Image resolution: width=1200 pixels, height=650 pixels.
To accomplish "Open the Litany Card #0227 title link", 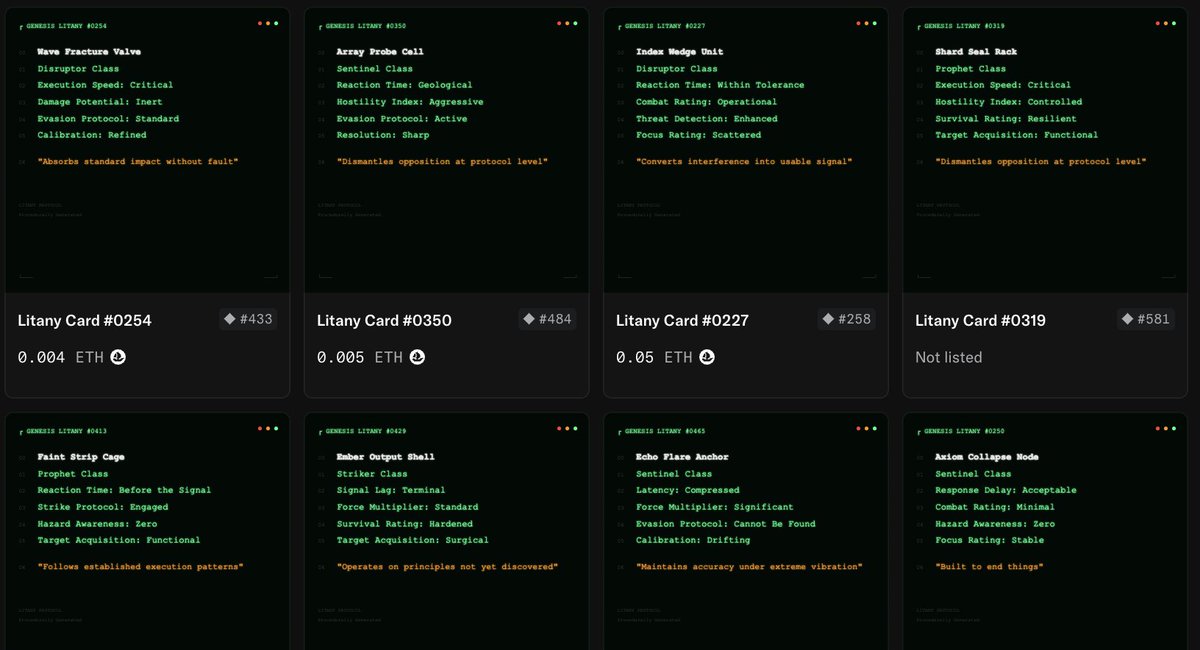I will (x=682, y=321).
